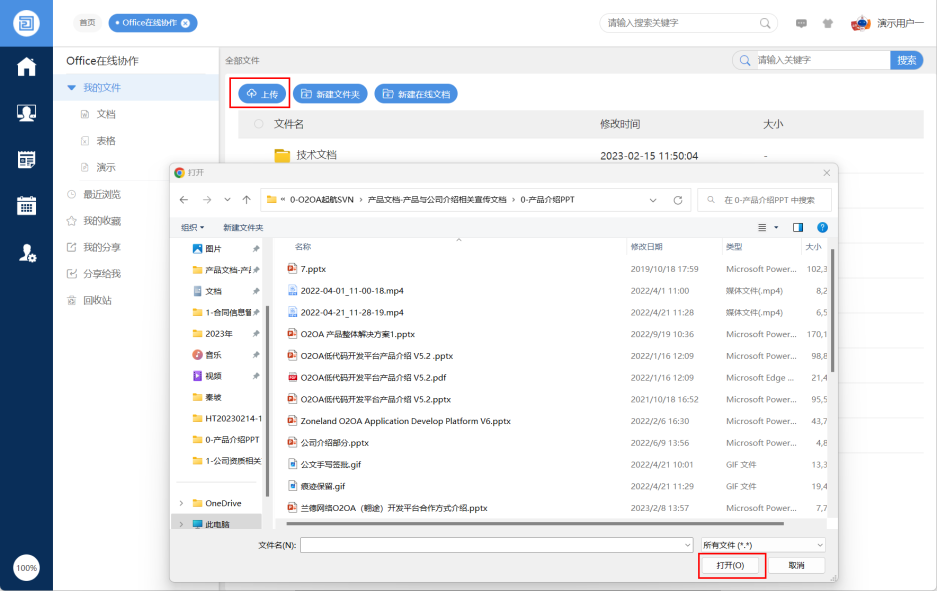The height and width of the screenshot is (591, 937).
Task: Expand the OneDrive tree node
Action: [181, 503]
